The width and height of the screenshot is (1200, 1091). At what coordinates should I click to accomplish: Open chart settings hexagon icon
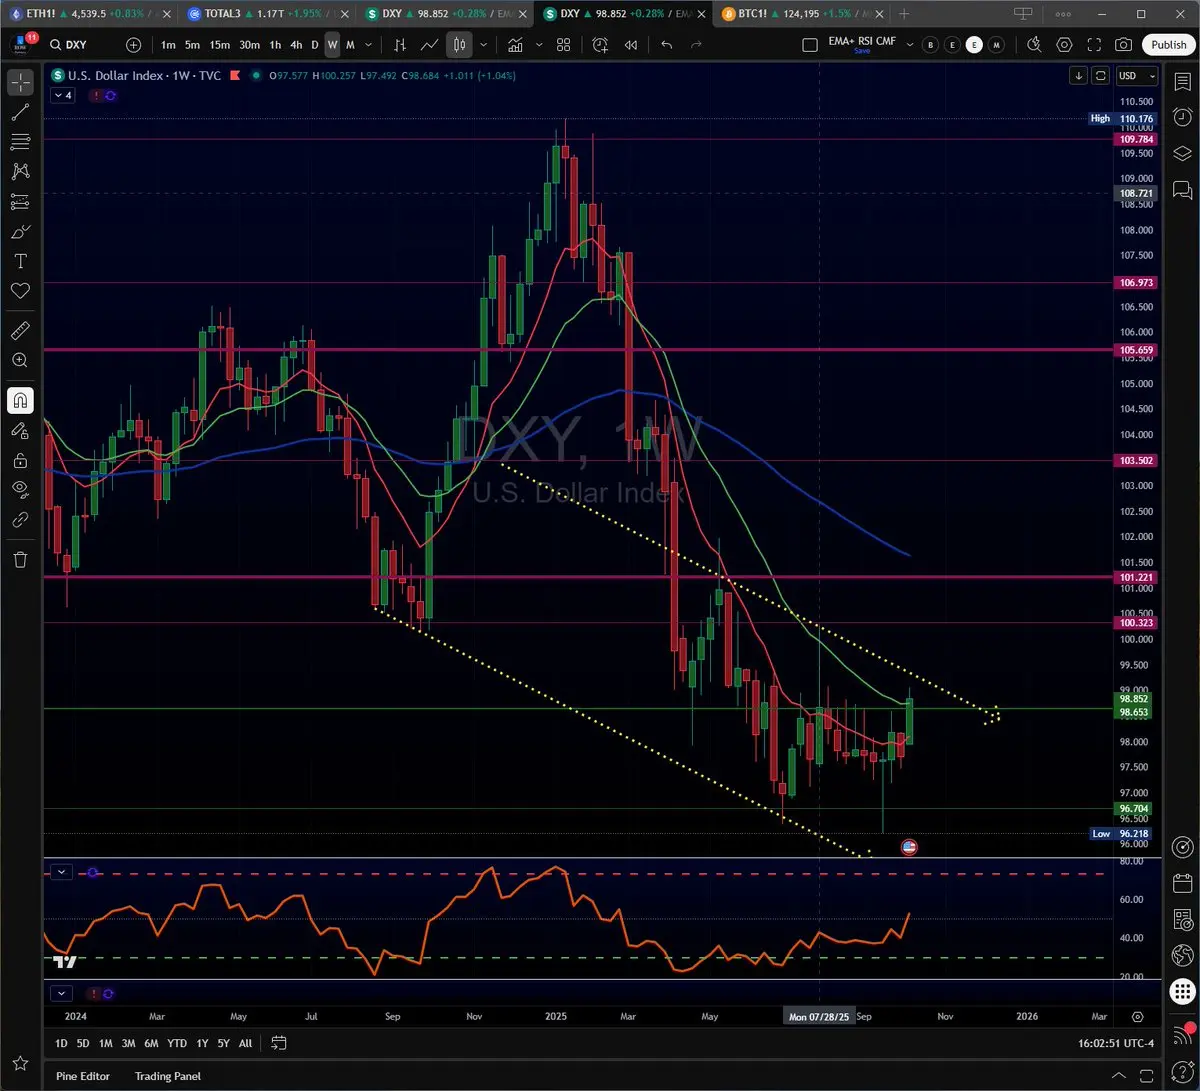1065,45
